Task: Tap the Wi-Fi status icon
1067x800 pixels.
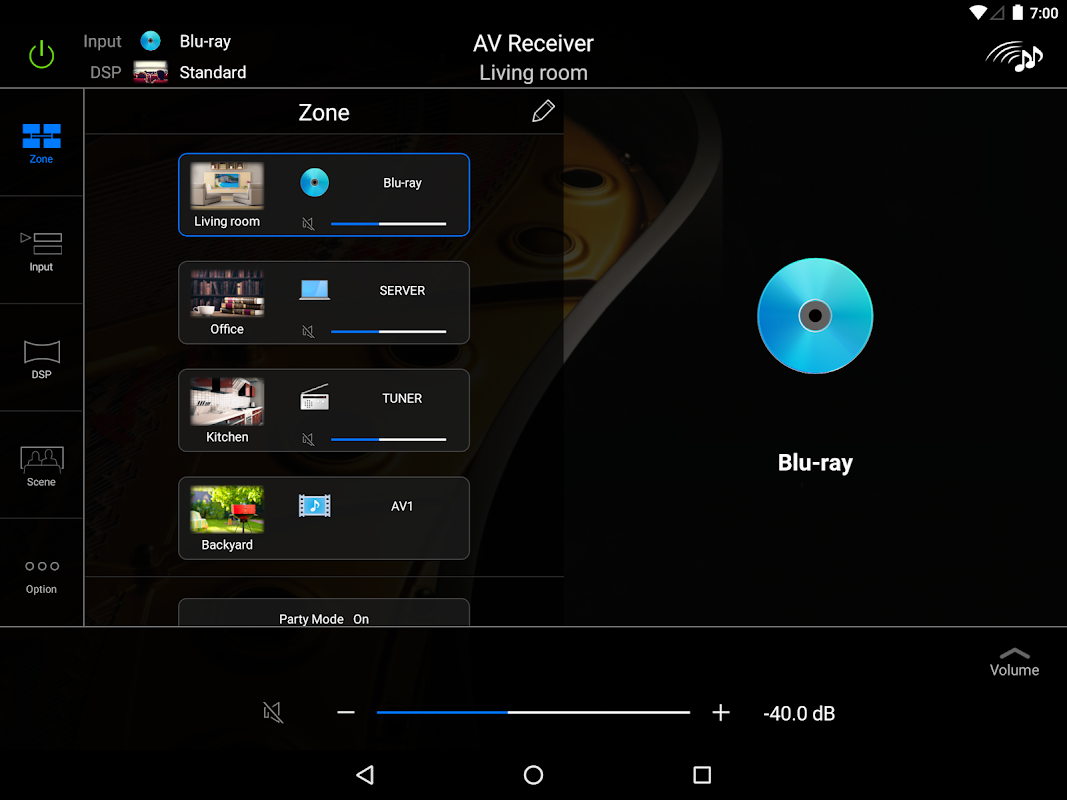Action: [x=978, y=13]
